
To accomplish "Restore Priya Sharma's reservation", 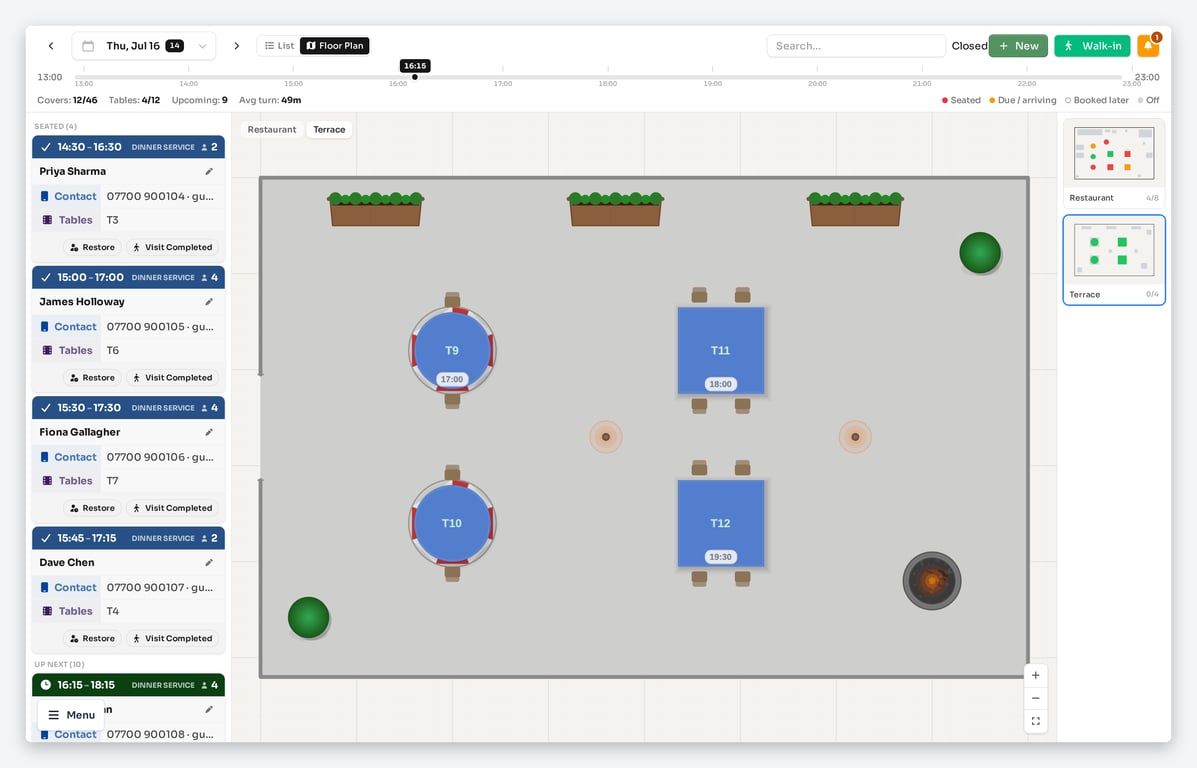I will pyautogui.click(x=92, y=247).
